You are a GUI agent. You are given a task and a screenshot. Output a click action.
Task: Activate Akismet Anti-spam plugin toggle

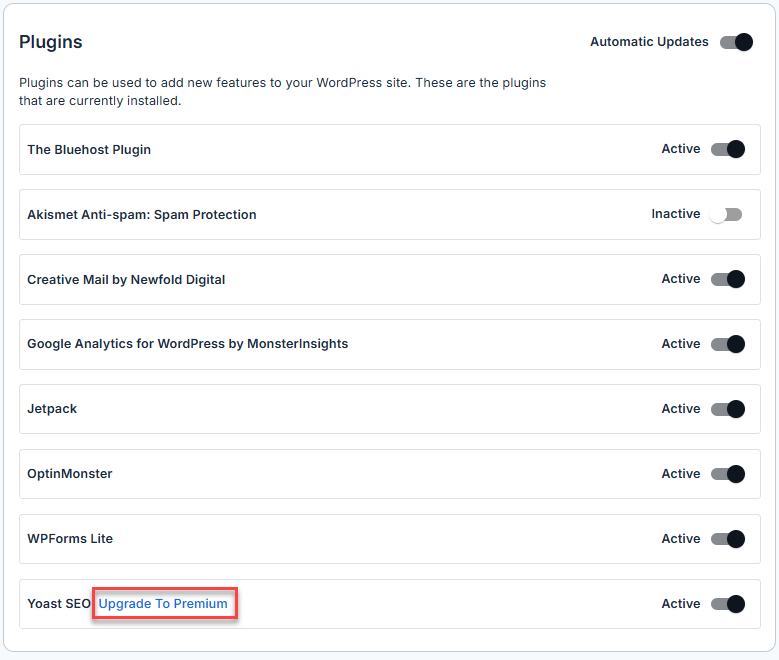725,215
